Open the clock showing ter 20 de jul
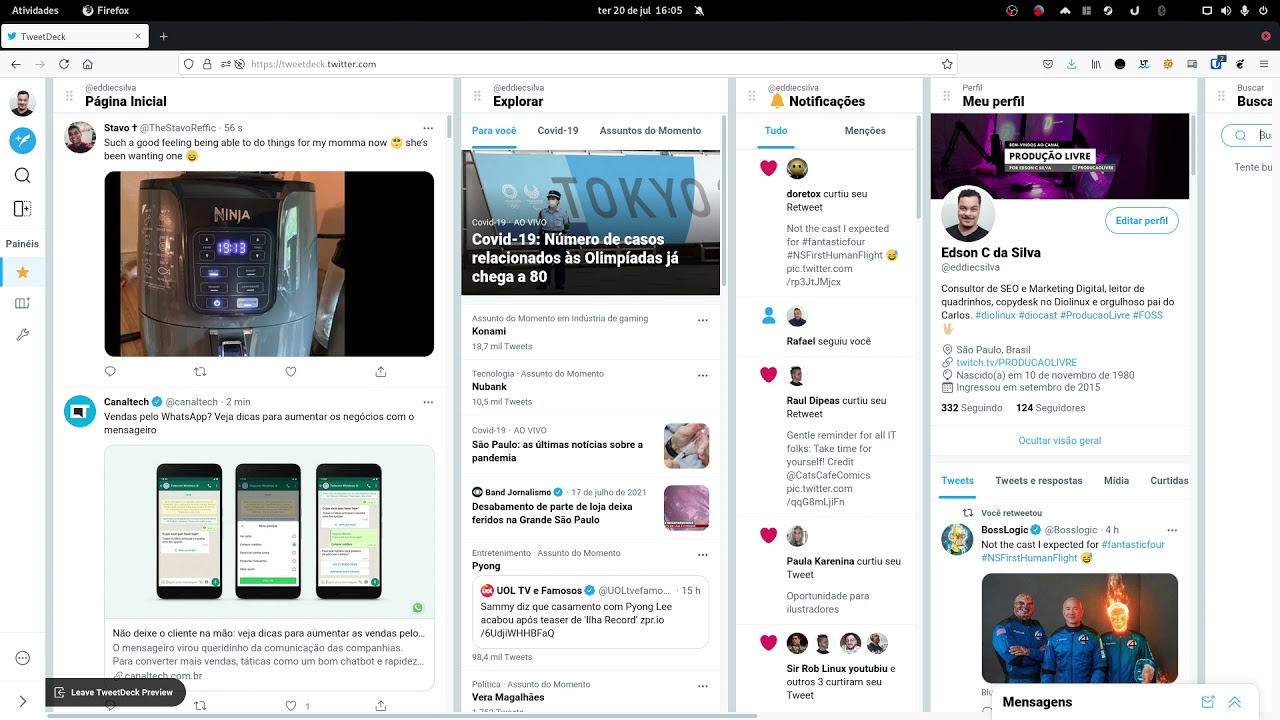This screenshot has height=720, width=1280. tap(640, 10)
